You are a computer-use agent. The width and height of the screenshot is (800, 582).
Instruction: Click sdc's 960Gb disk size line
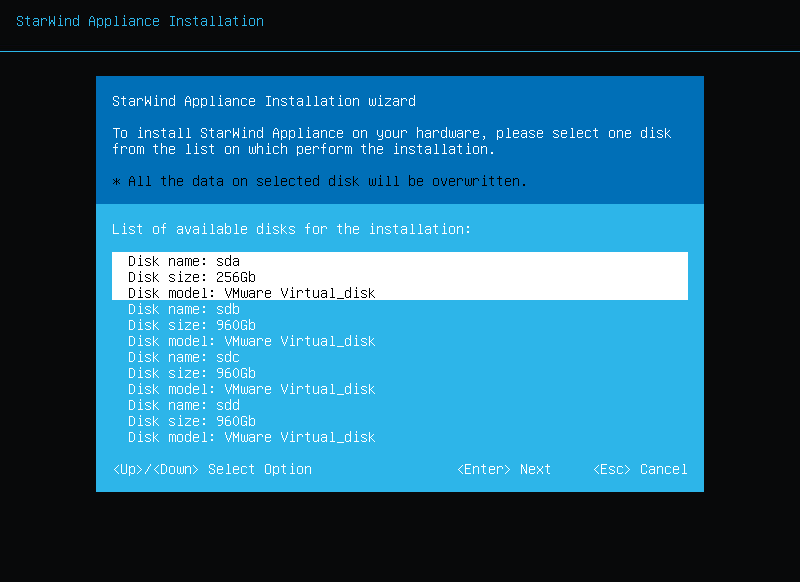192,373
